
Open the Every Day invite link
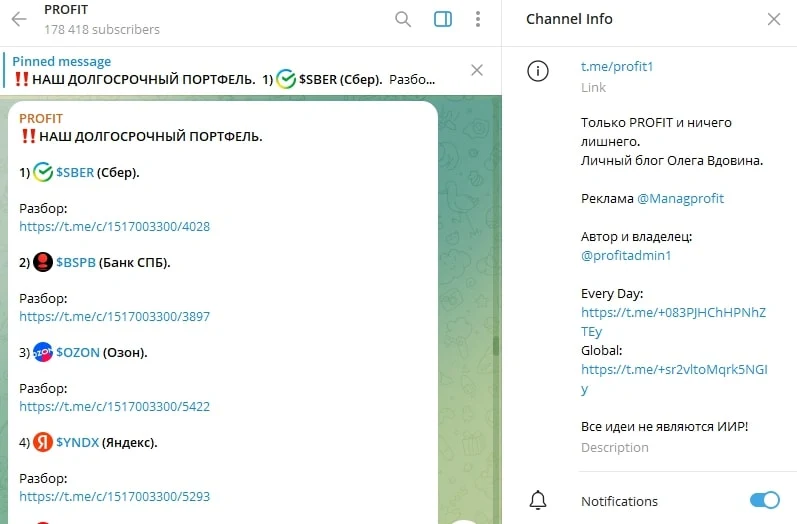click(x=673, y=322)
